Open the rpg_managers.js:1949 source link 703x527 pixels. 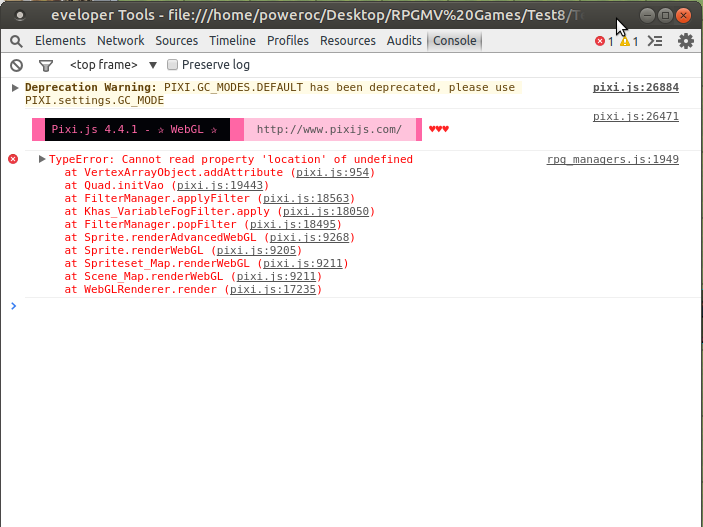tap(612, 160)
